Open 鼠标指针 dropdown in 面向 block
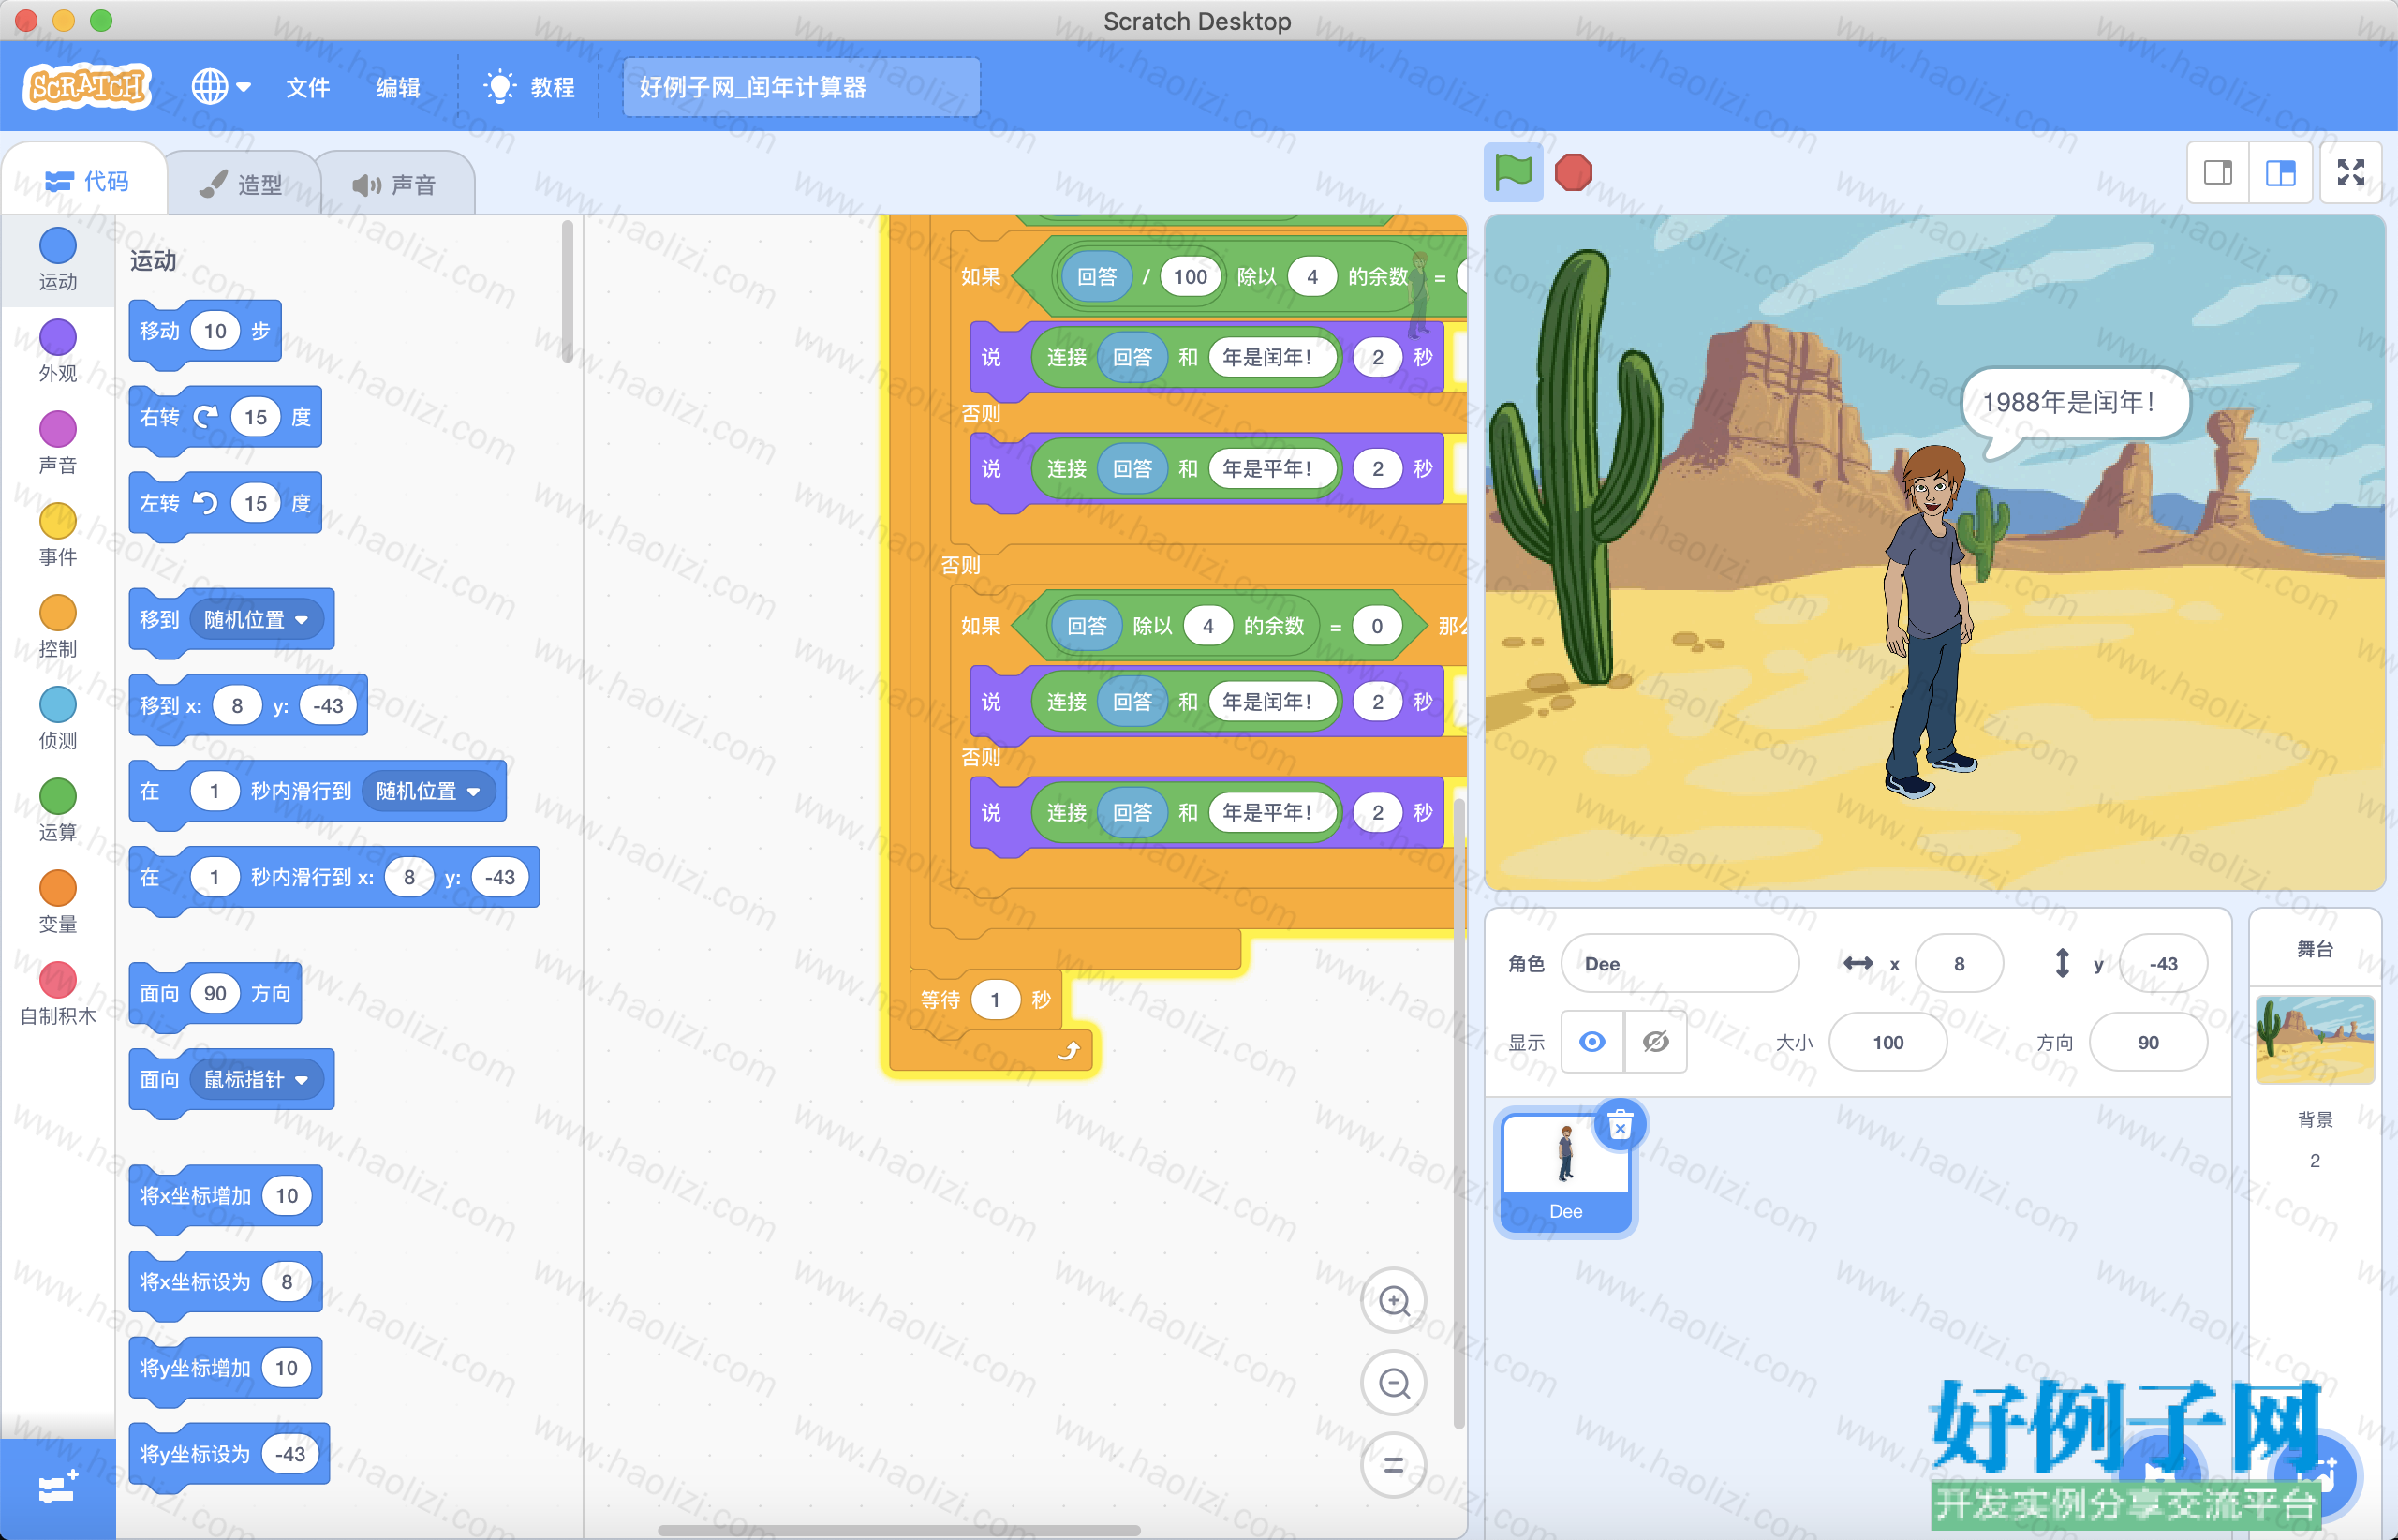Image resolution: width=2398 pixels, height=1540 pixels. point(256,1079)
